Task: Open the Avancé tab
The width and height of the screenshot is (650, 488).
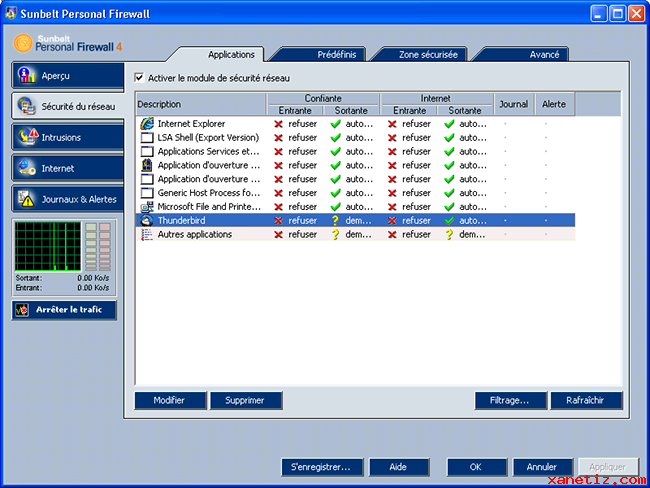Action: (544, 54)
